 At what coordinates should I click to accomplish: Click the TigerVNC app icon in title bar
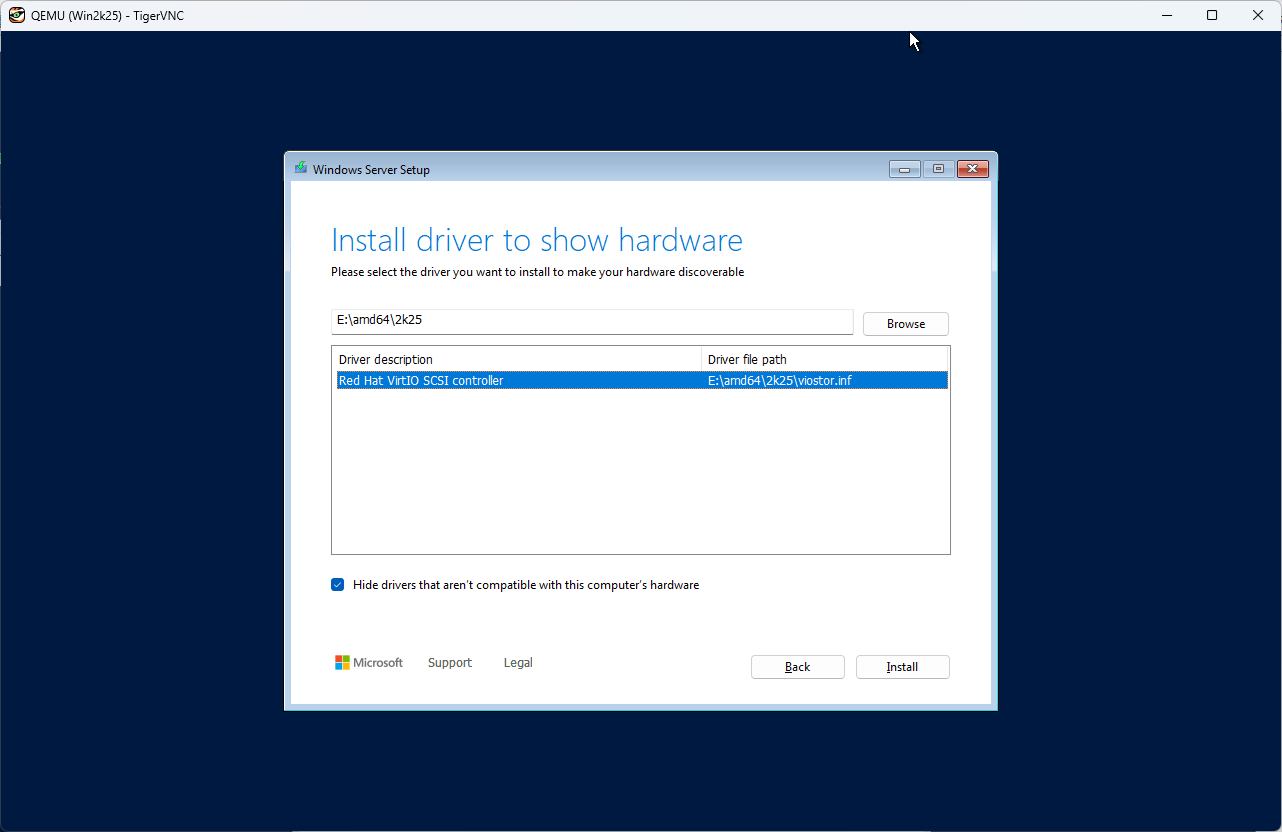point(16,15)
